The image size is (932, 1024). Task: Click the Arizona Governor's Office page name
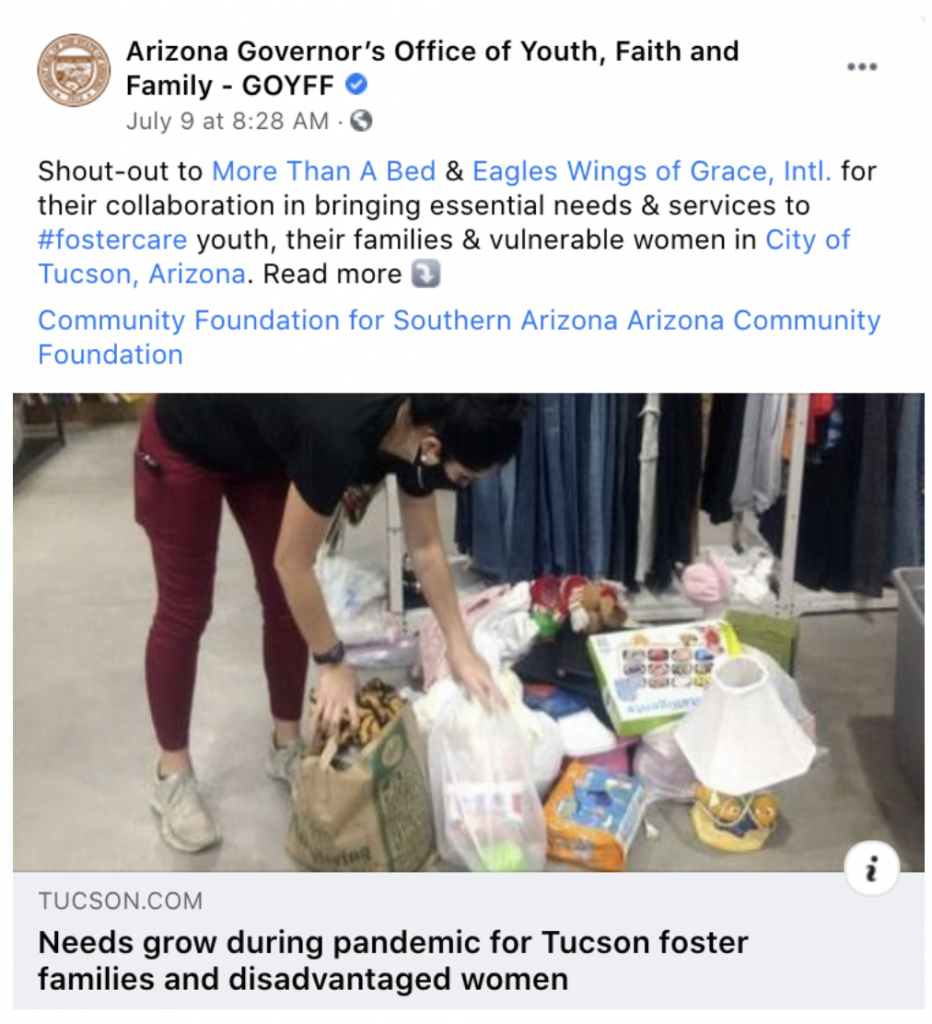pyautogui.click(x=432, y=51)
